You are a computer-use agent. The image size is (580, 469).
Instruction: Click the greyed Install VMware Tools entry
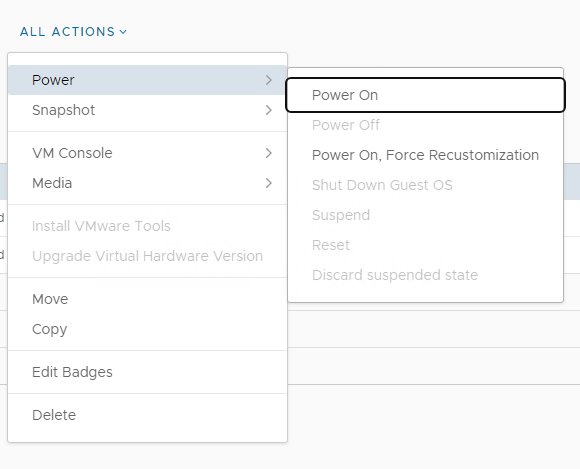coord(147,226)
